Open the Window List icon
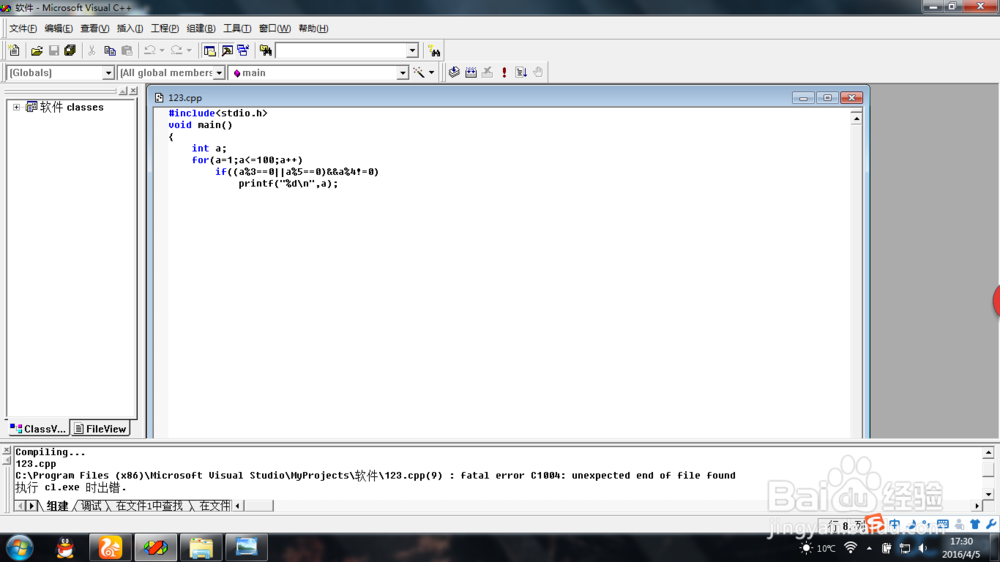 point(243,50)
